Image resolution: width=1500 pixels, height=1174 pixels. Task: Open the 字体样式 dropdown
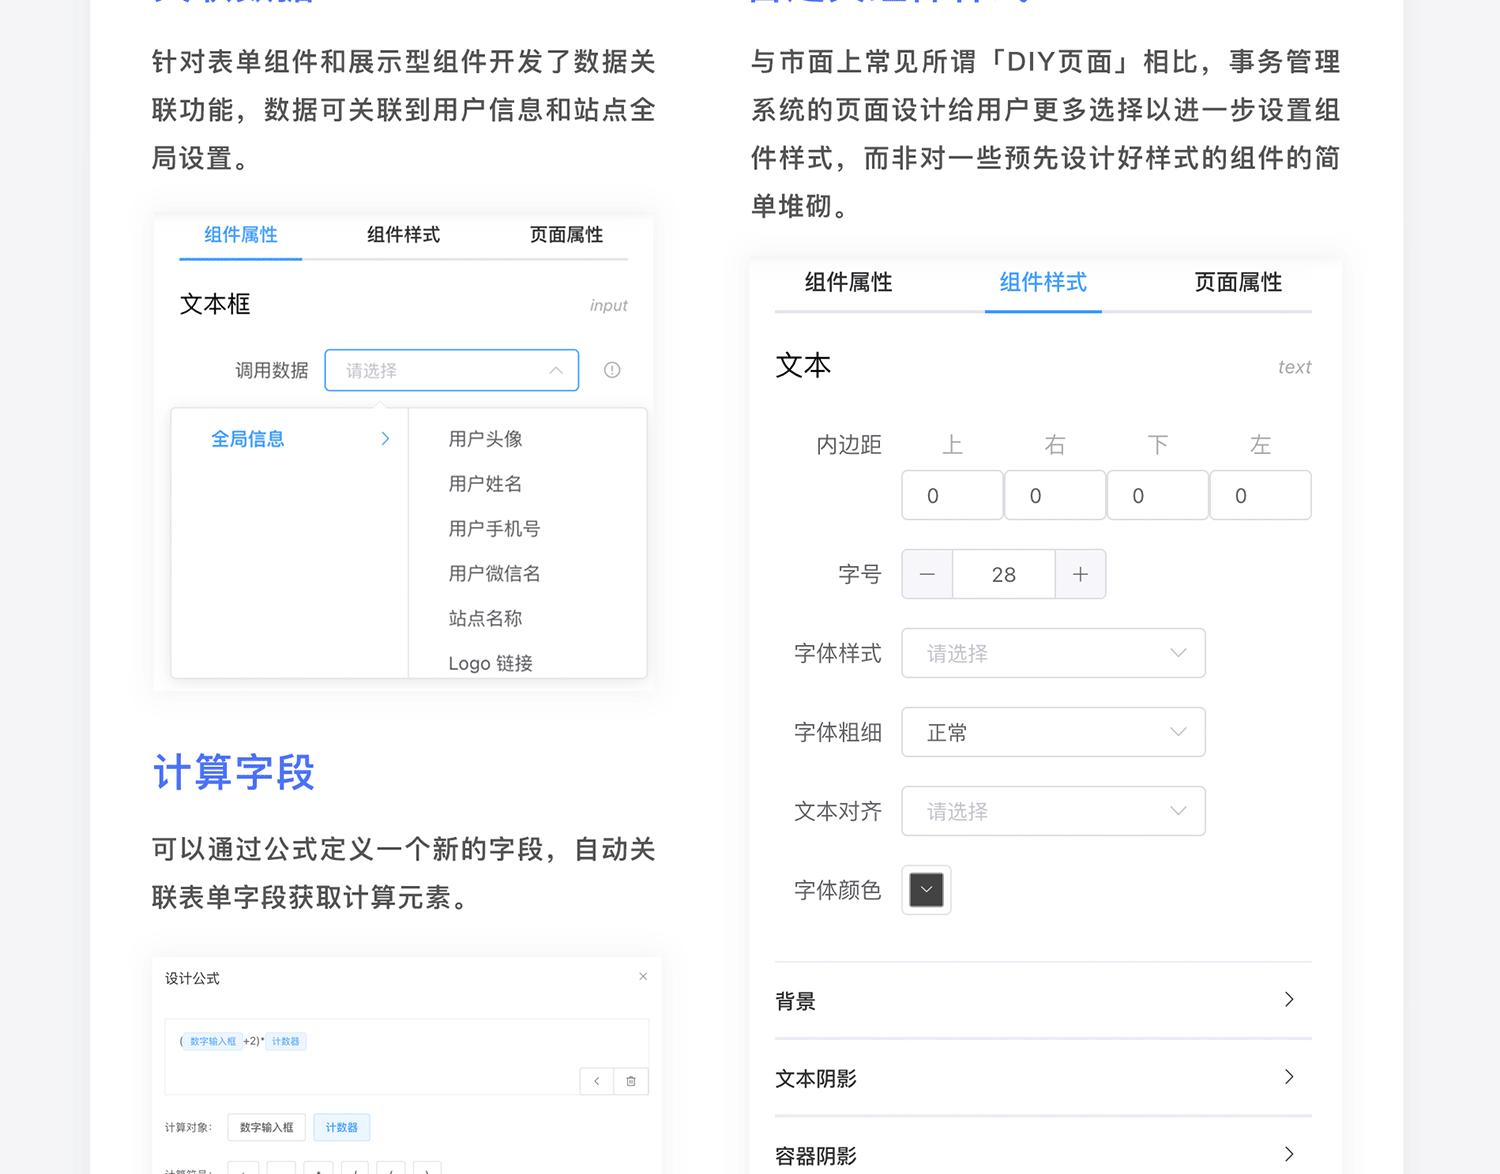pos(1053,653)
